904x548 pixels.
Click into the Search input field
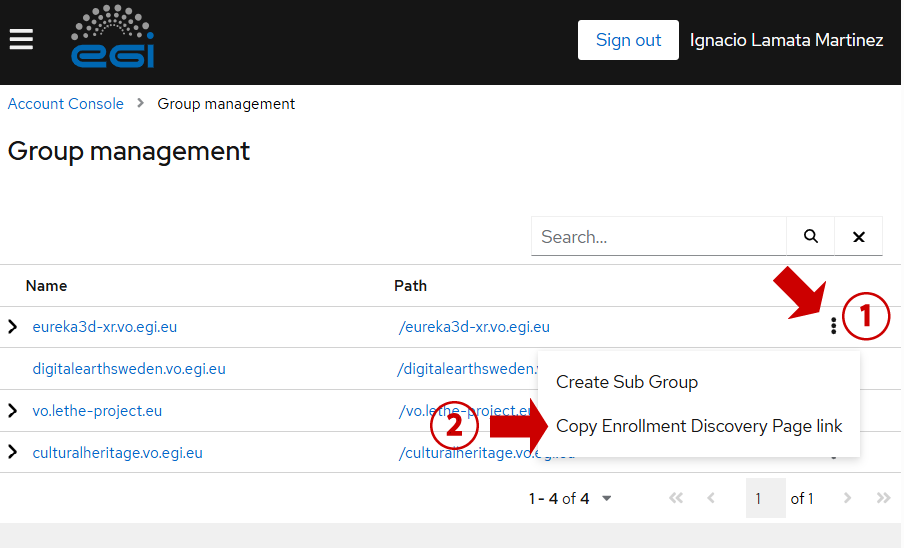coord(658,237)
